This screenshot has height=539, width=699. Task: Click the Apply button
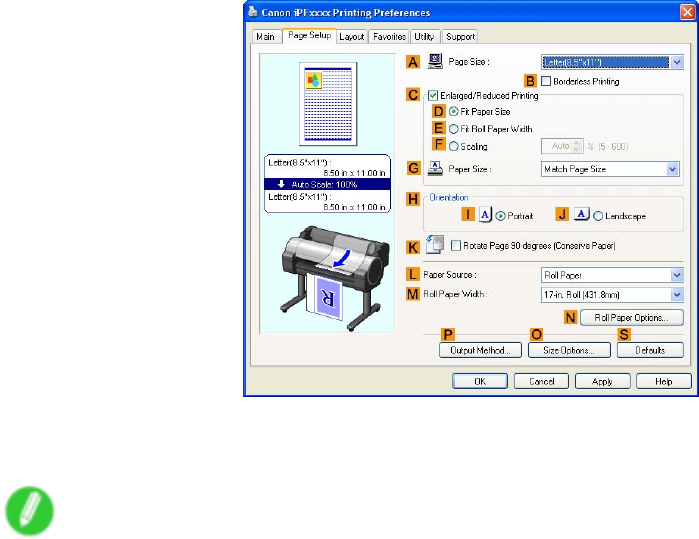point(602,381)
